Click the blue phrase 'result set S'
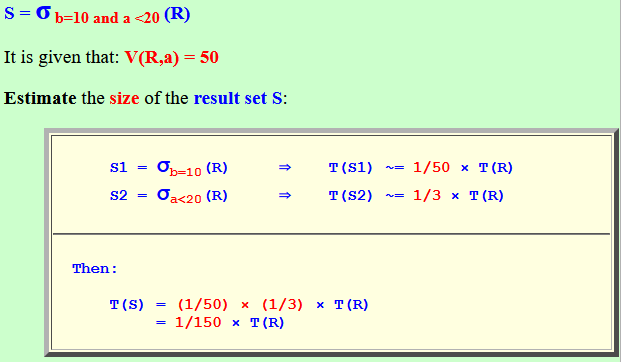Viewport: 621px width, 362px height. pos(238,98)
